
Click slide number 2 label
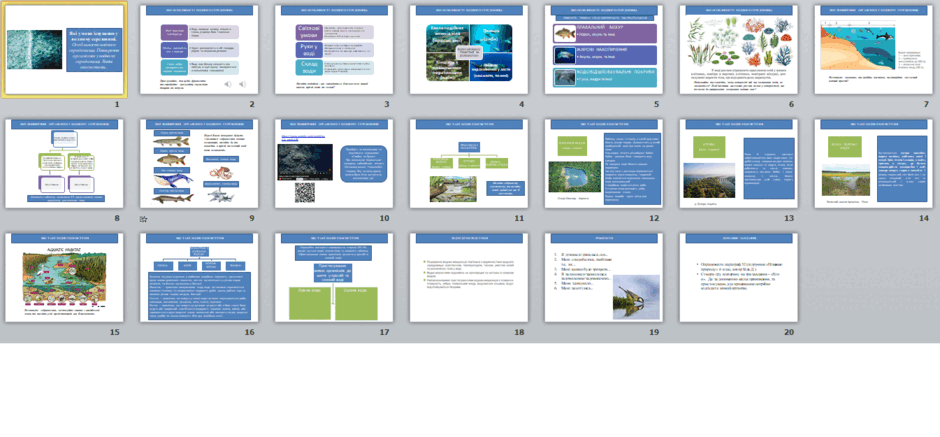pyautogui.click(x=252, y=104)
